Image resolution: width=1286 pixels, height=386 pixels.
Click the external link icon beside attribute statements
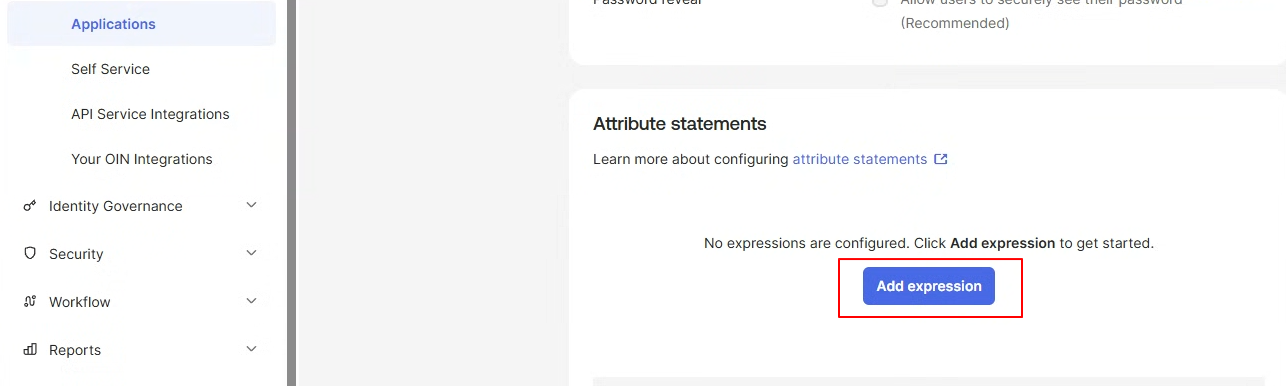point(941,159)
